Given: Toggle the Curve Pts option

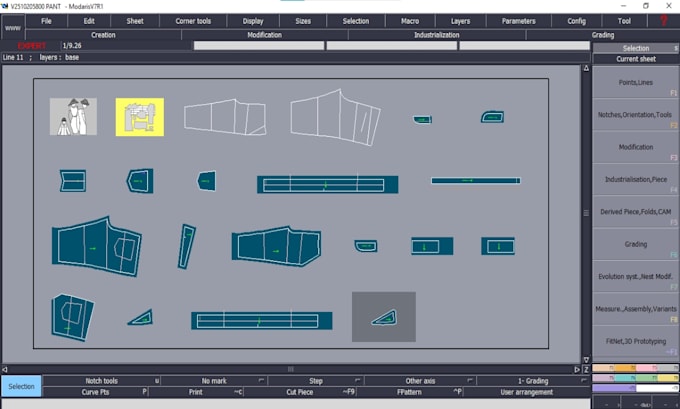Looking at the screenshot, I should coord(95,392).
